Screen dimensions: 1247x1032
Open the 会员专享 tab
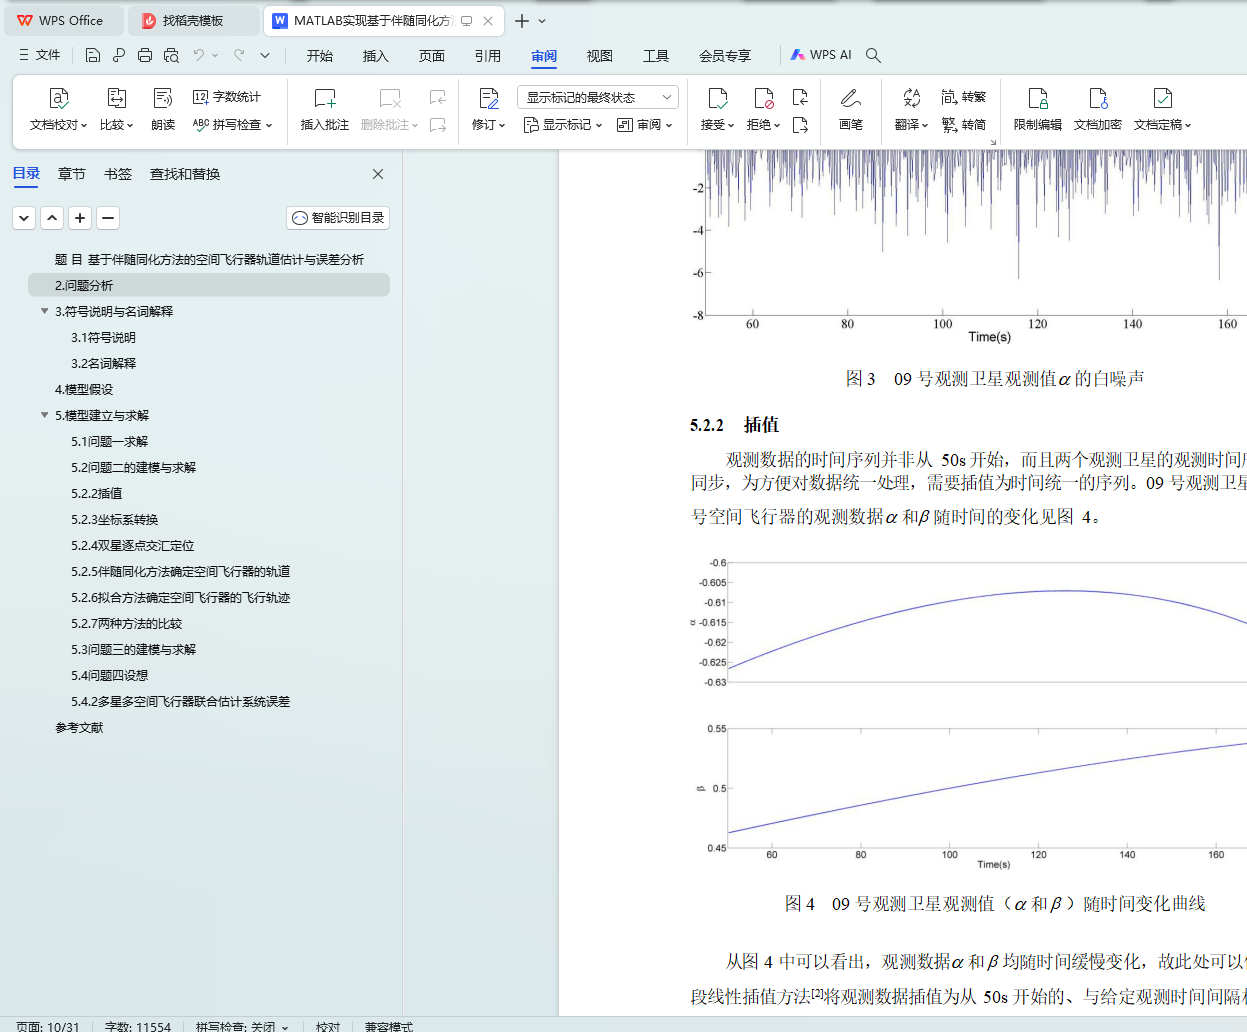tap(725, 56)
